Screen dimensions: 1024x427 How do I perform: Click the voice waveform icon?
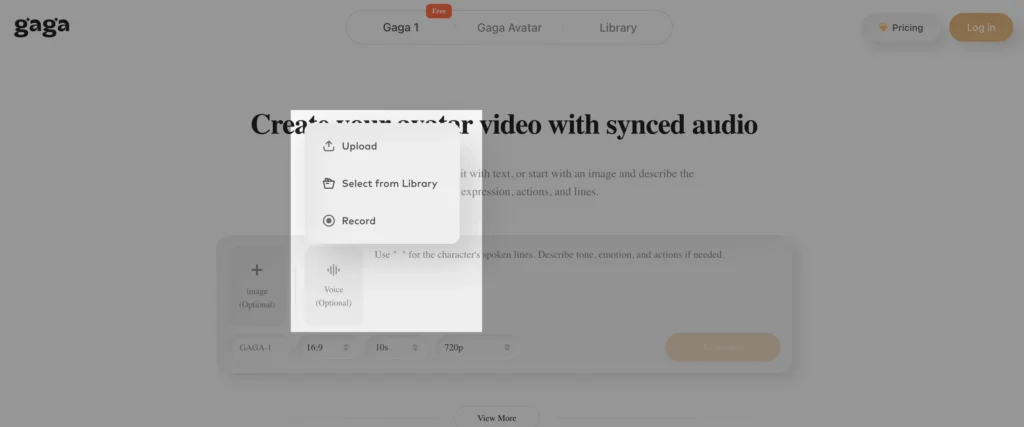pos(333,270)
